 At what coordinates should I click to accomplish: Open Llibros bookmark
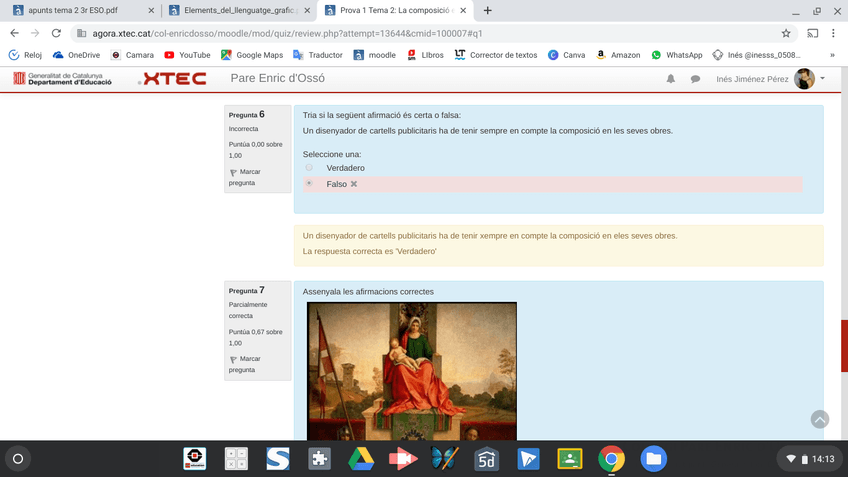point(425,55)
